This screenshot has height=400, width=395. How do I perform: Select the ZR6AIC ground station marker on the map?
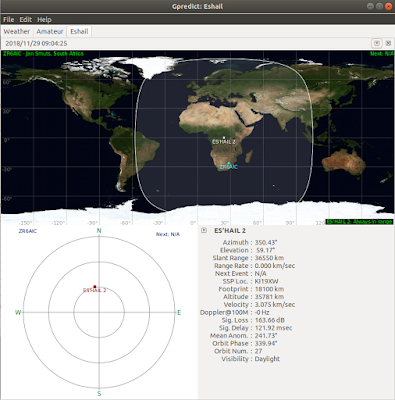coord(229,163)
